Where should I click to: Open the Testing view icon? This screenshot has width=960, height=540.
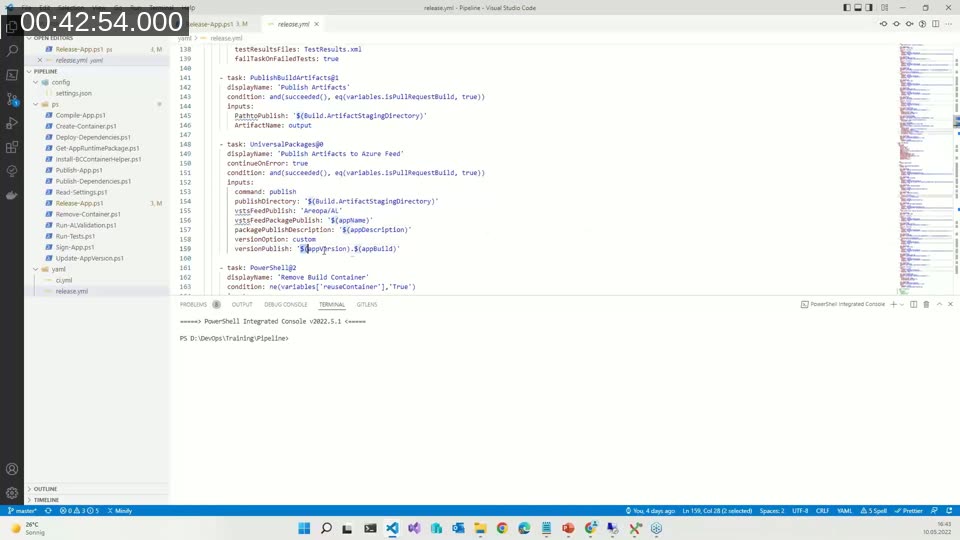12,171
